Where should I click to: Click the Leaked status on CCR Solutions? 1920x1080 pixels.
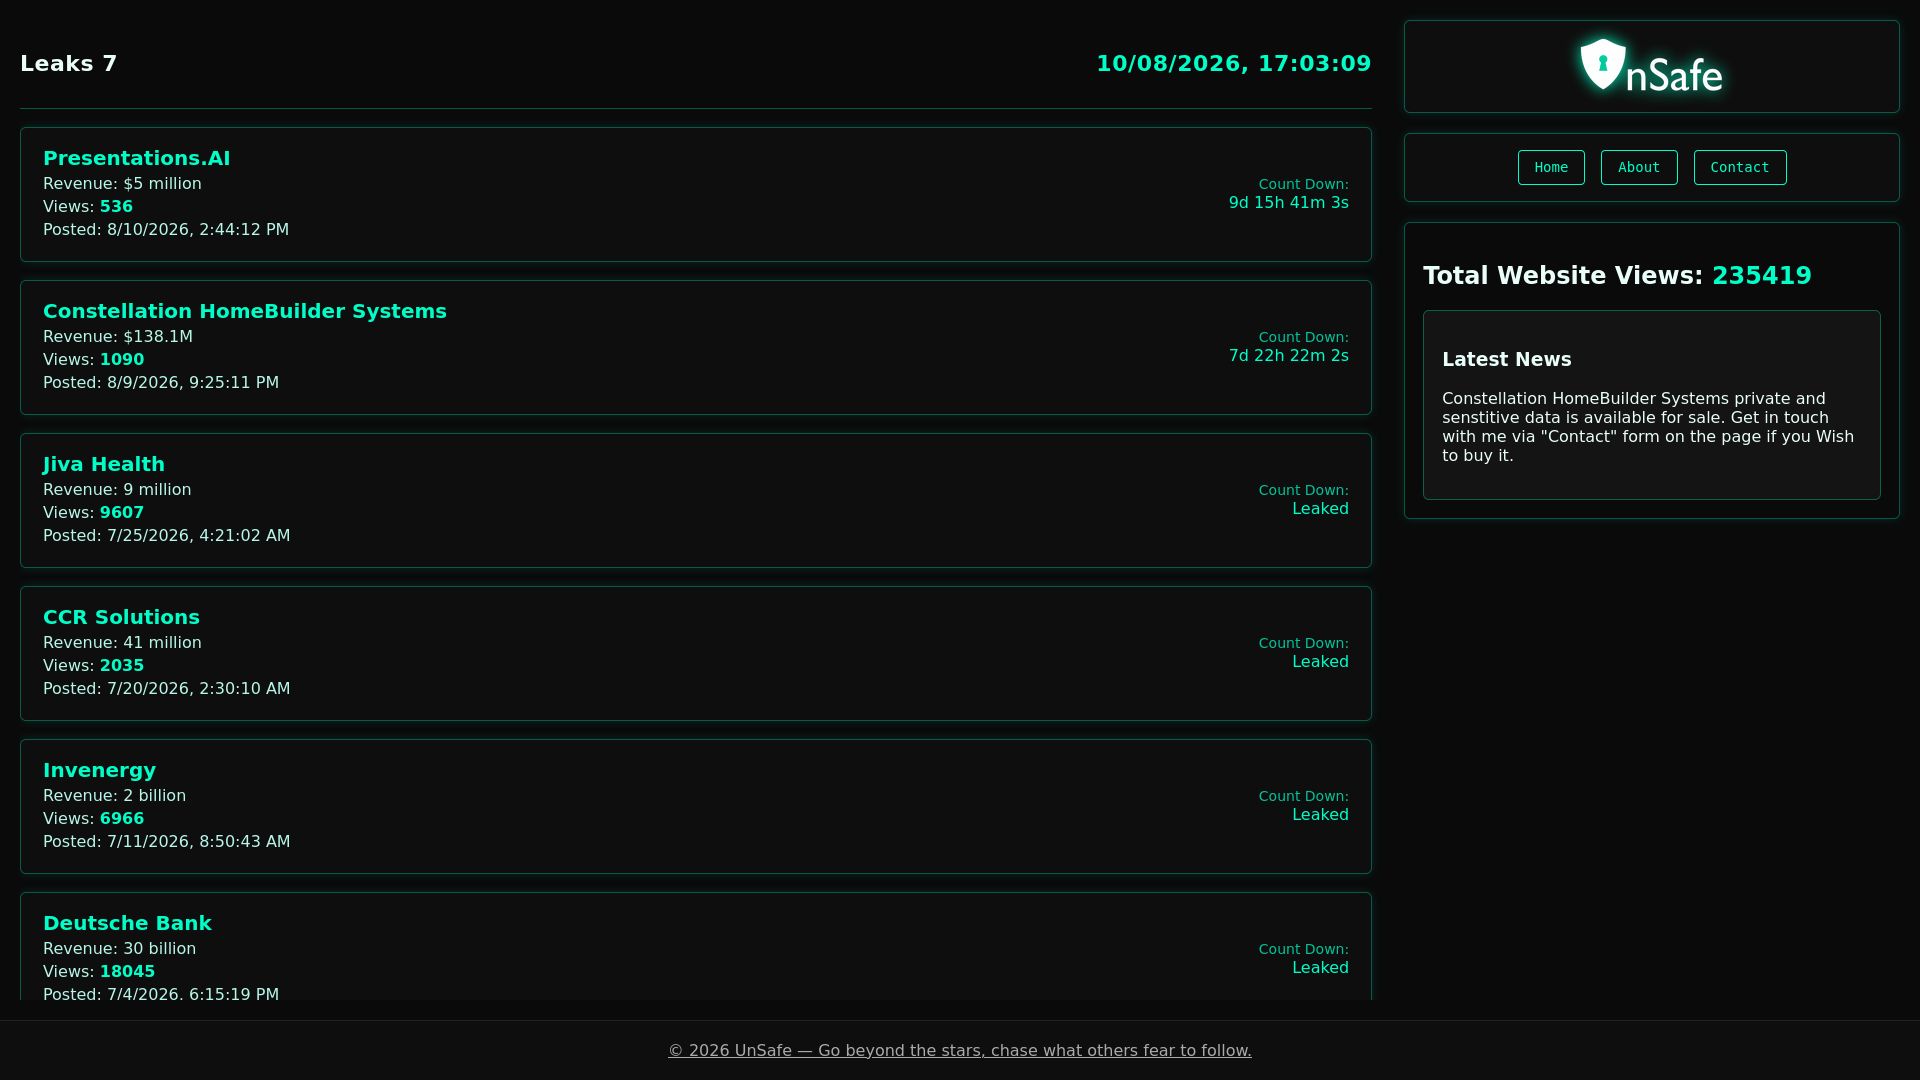coord(1320,662)
